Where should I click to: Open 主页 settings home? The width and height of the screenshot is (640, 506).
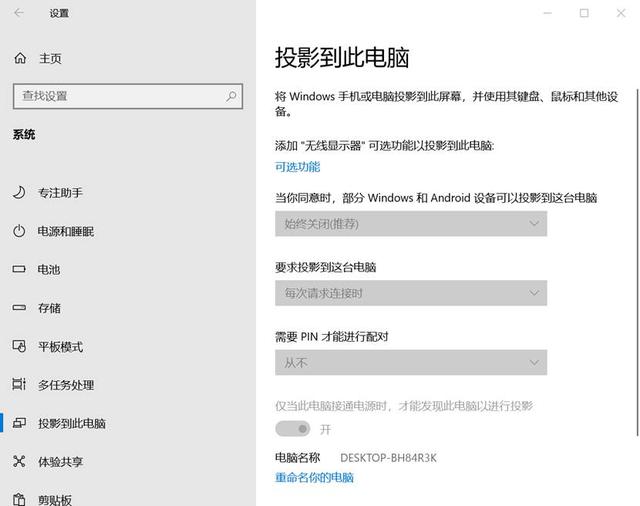coord(50,58)
